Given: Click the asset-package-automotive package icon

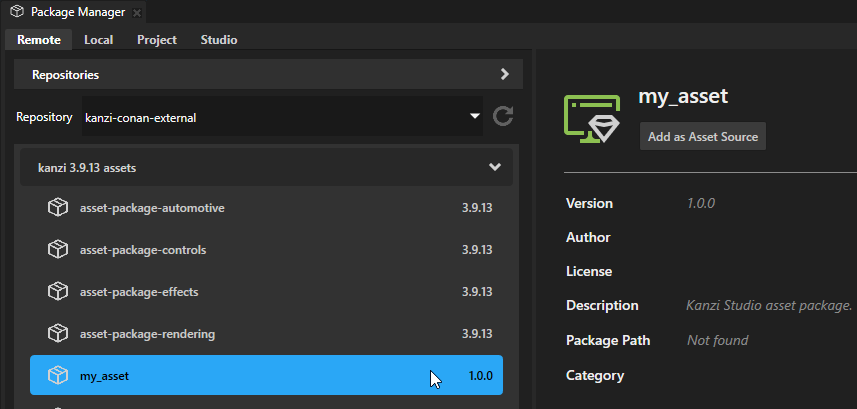Looking at the screenshot, I should tap(57, 208).
